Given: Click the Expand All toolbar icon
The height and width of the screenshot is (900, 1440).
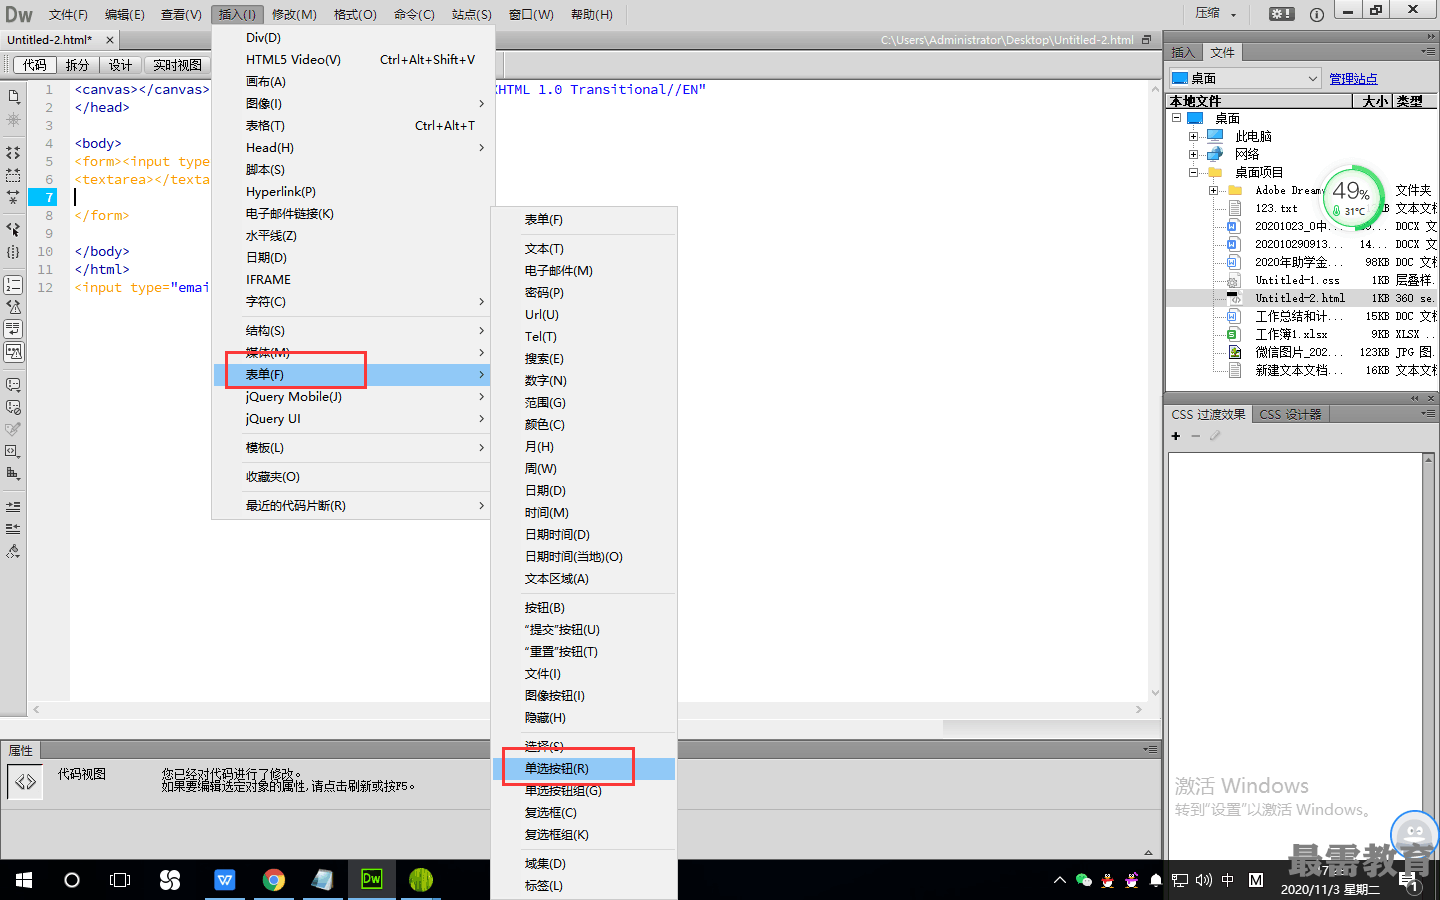Looking at the screenshot, I should (x=13, y=197).
